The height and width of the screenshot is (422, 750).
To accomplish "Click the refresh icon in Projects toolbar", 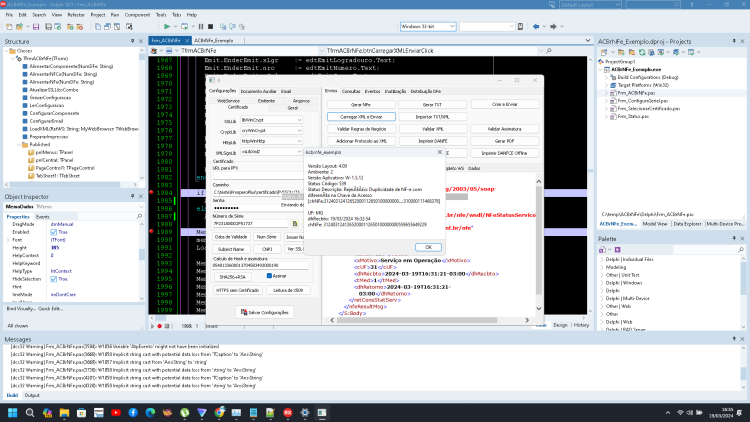I will pos(642,52).
